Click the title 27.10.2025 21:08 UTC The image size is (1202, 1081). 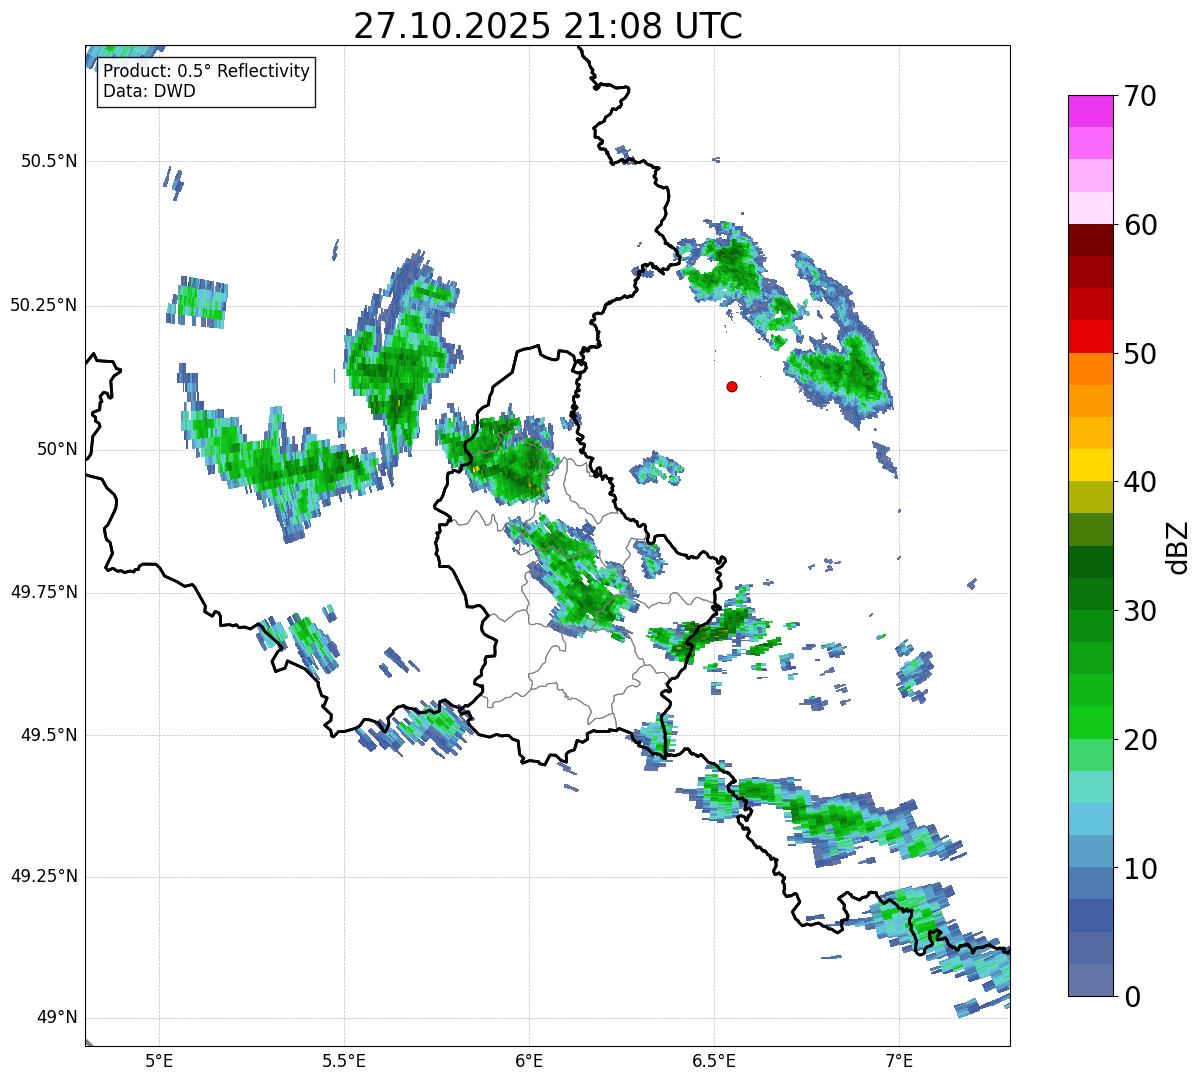pyautogui.click(x=548, y=25)
